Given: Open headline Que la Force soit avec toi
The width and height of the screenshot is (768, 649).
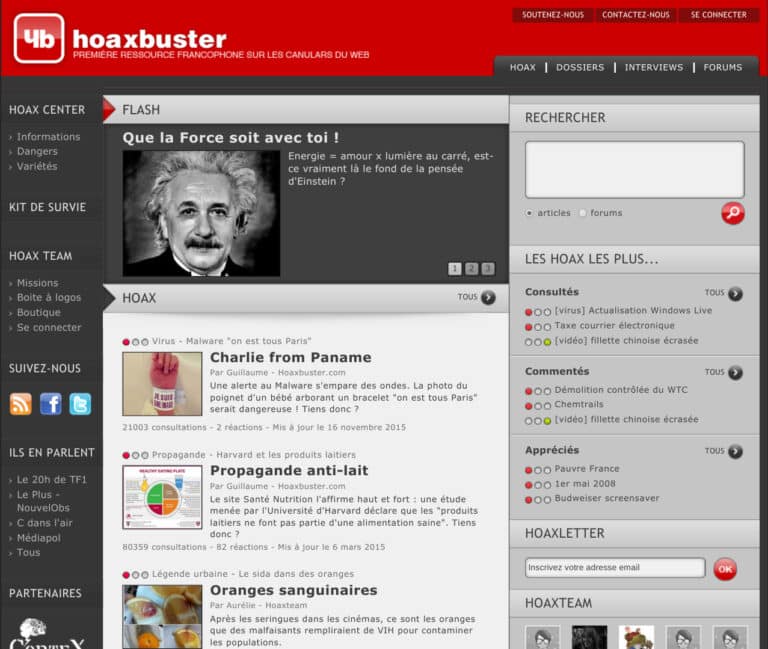Looking at the screenshot, I should 231,138.
